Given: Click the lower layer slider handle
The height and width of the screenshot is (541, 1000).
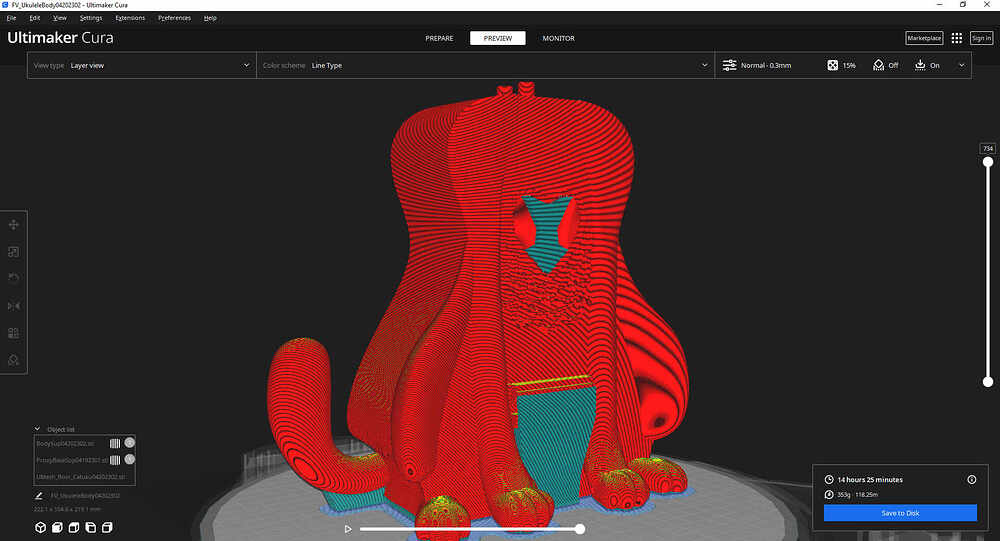Looking at the screenshot, I should [x=988, y=382].
